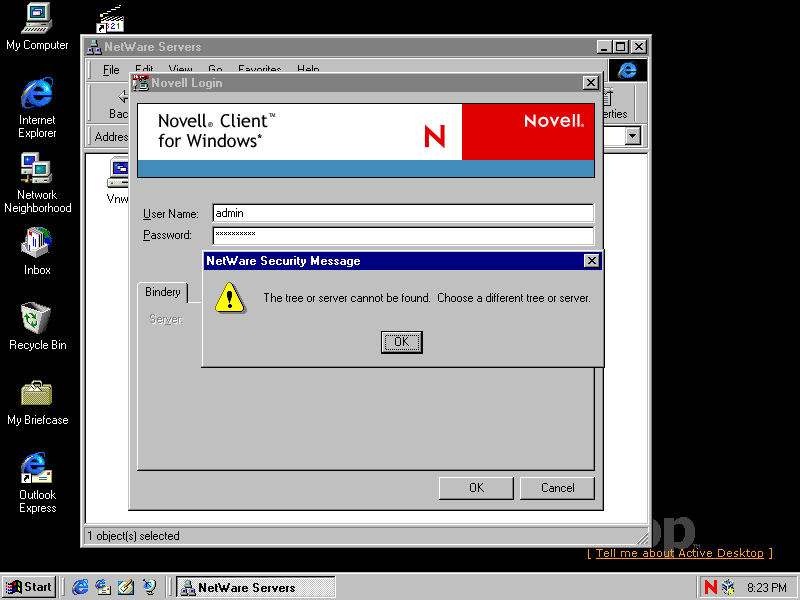Click OK in the Novell Login dialog

click(x=476, y=488)
